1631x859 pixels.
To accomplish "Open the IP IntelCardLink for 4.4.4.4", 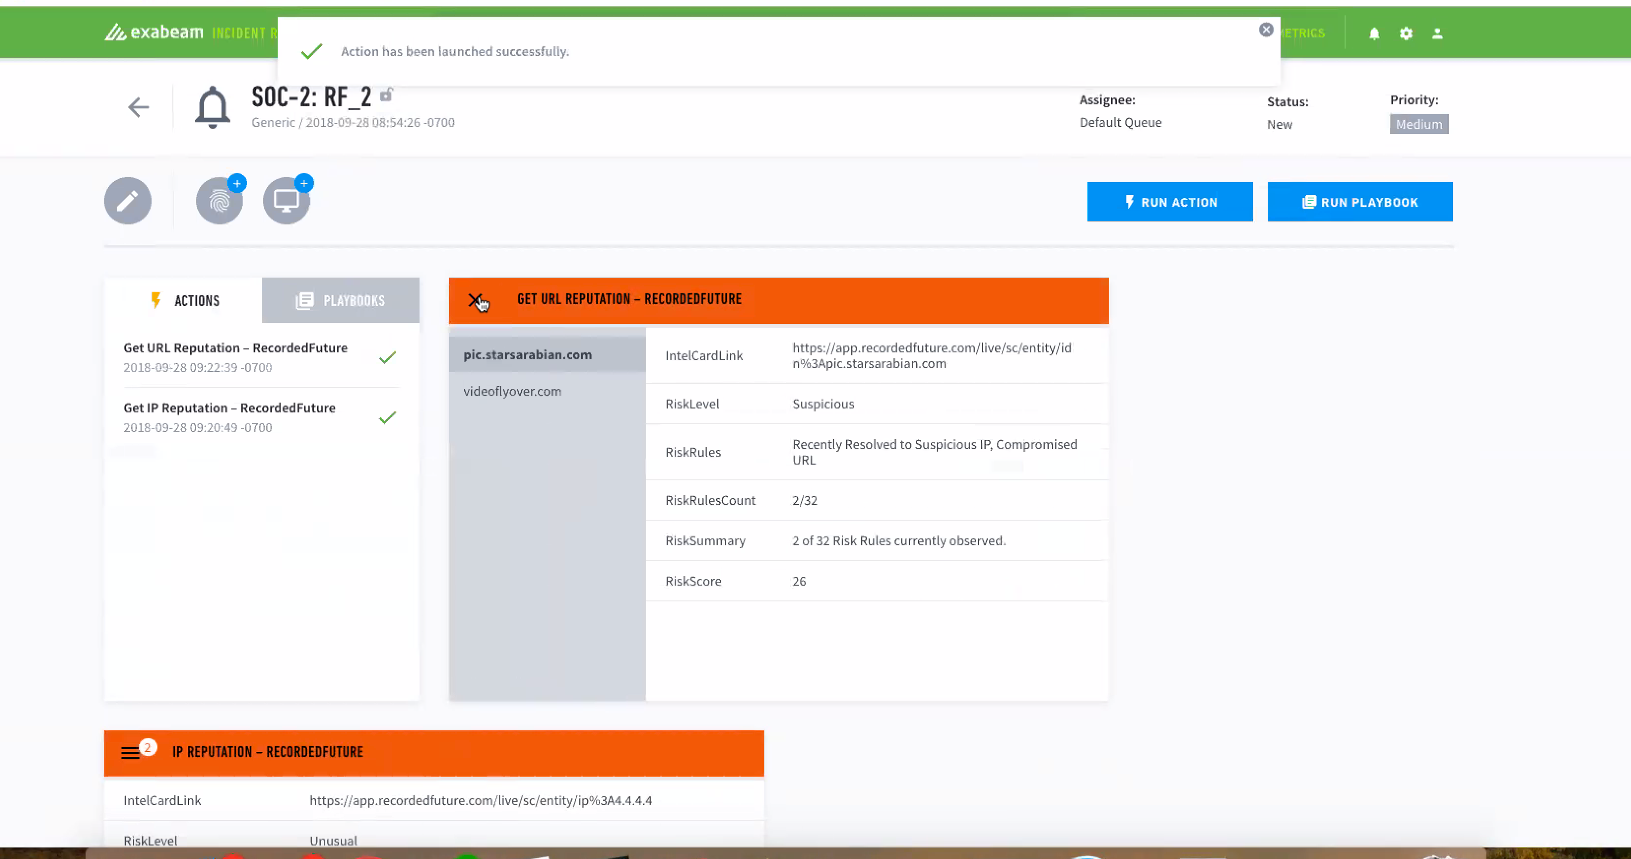I will click(x=480, y=801).
